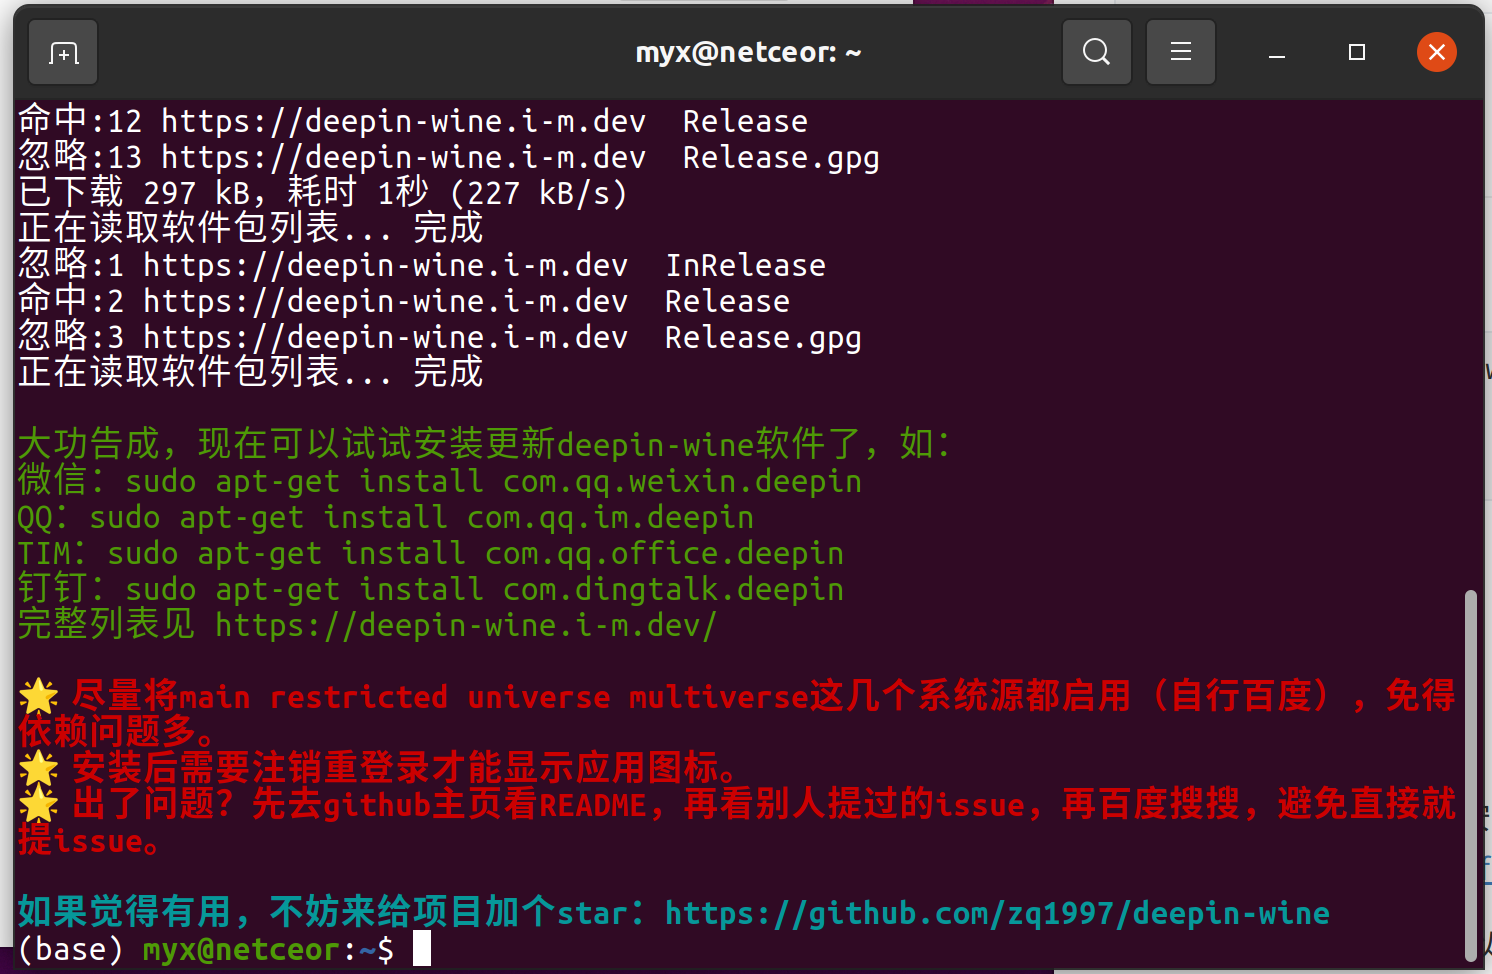This screenshot has height=974, width=1492.
Task: Activate the terminal search magnifier
Action: (x=1096, y=52)
